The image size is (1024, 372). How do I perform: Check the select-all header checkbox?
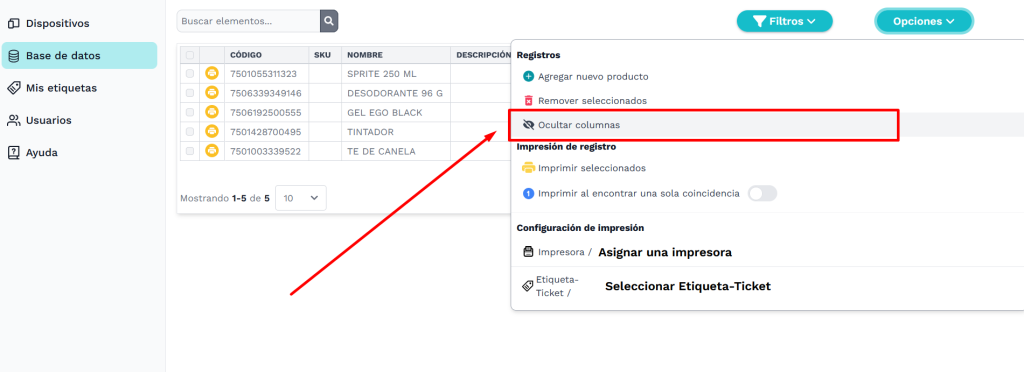coord(189,55)
